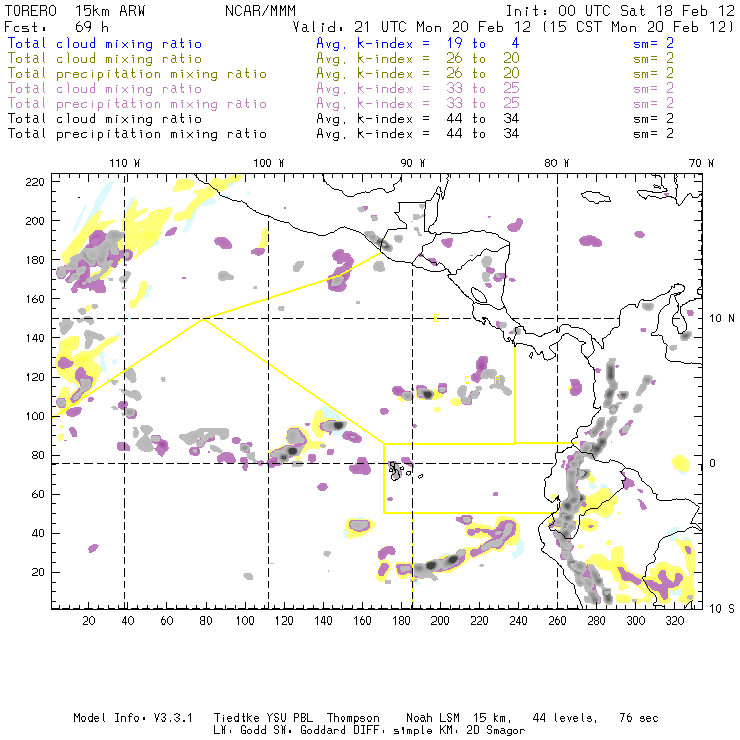Click the 'Valid: 21 UTC Mon 20 Feb 12' text
This screenshot has height=740, width=740.
(x=412, y=27)
